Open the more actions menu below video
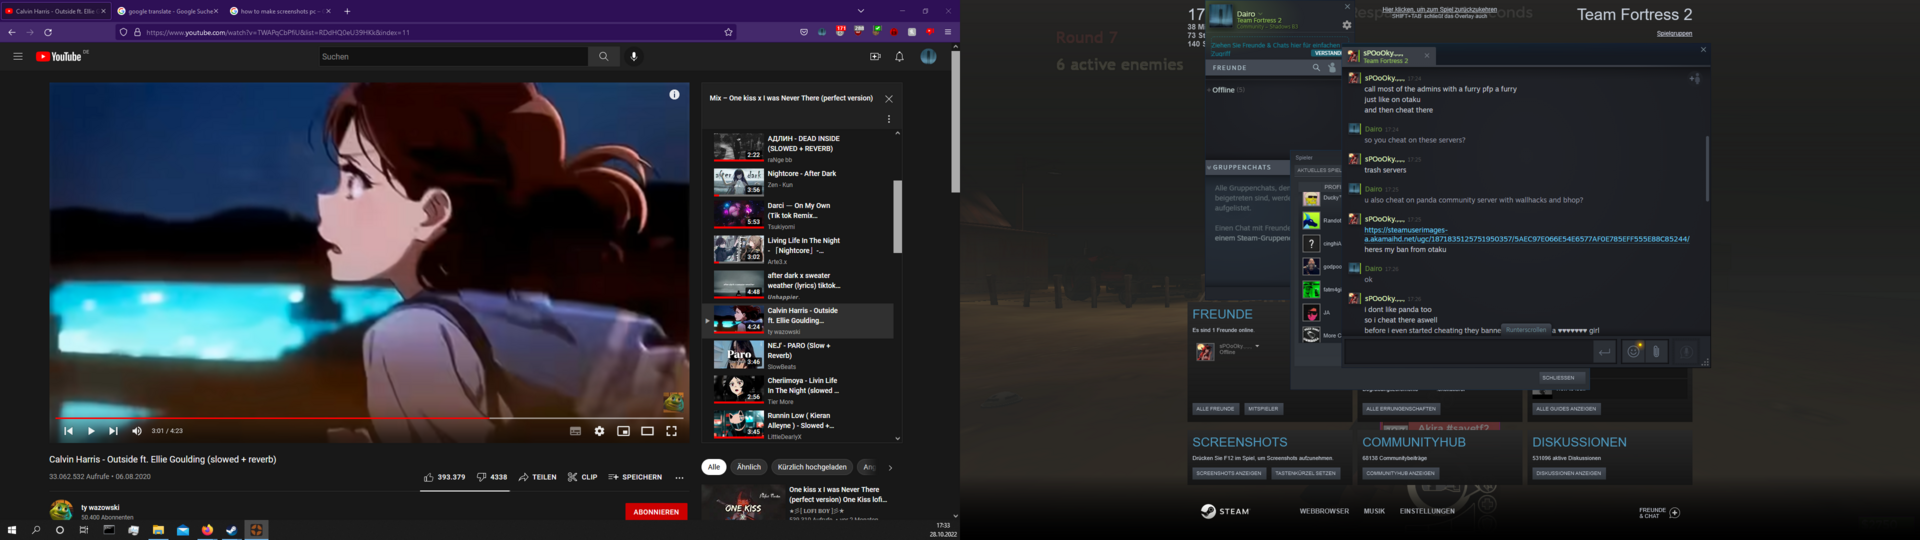 (679, 477)
